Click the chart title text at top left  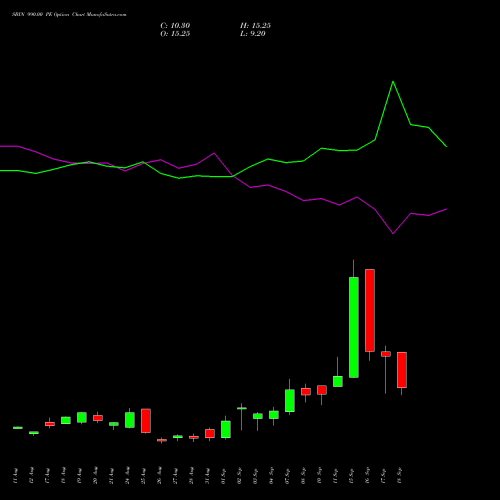(x=69, y=15)
